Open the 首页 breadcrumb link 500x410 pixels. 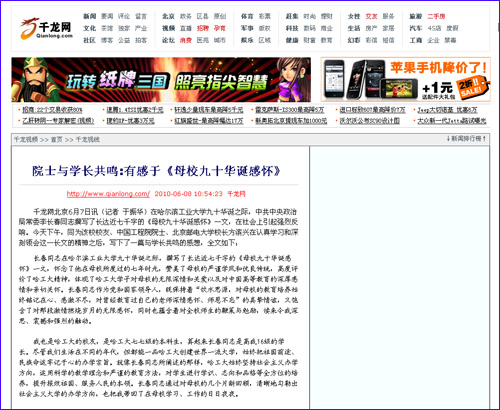coord(56,139)
